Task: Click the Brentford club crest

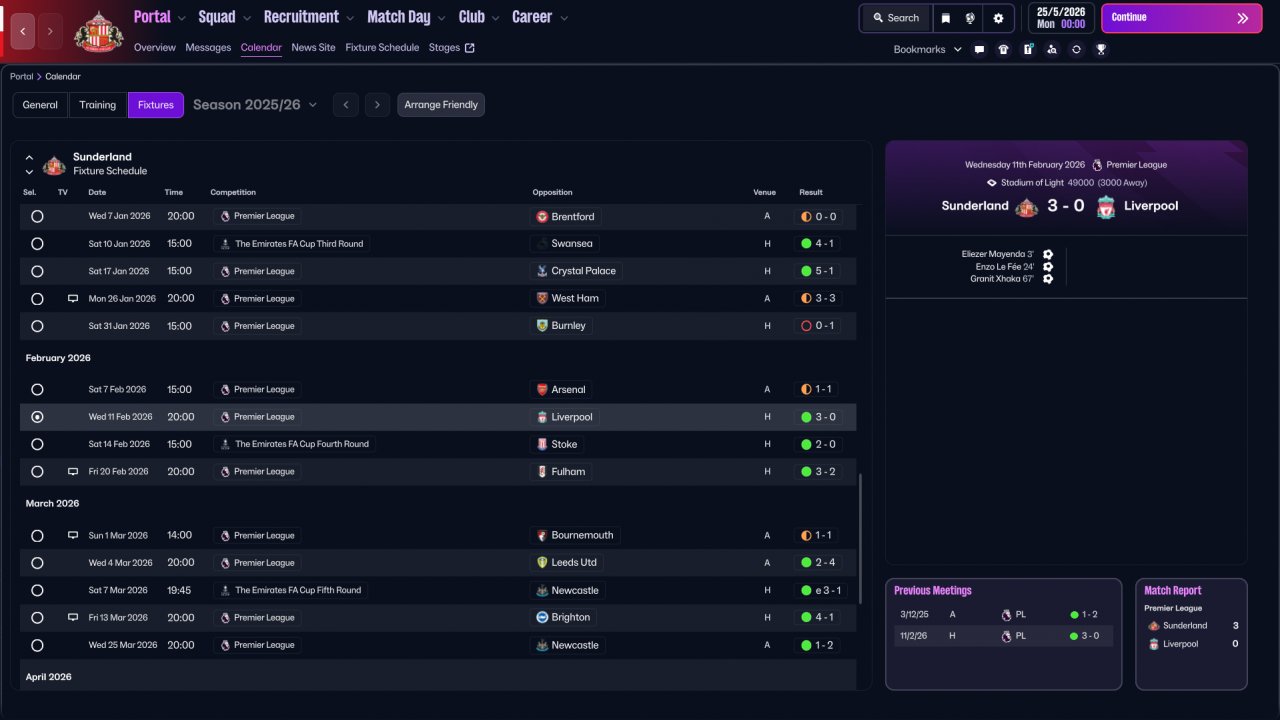Action: [x=543, y=216]
